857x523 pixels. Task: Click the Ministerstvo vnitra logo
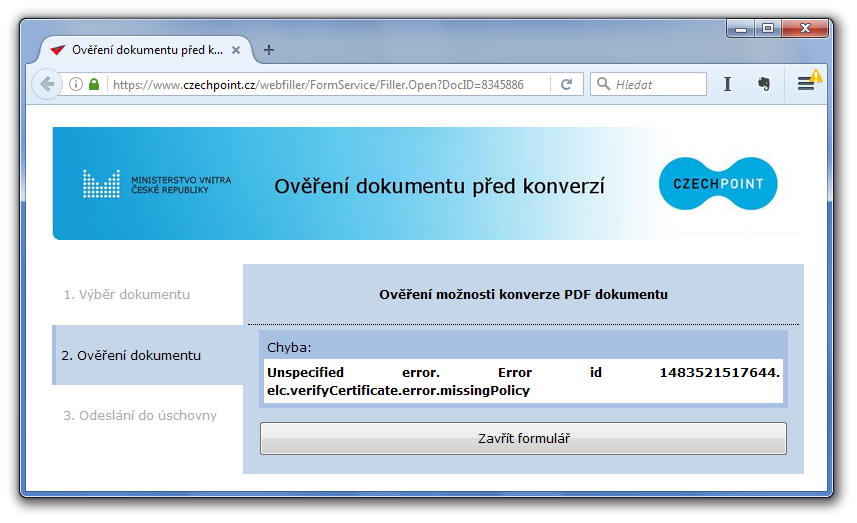click(157, 184)
